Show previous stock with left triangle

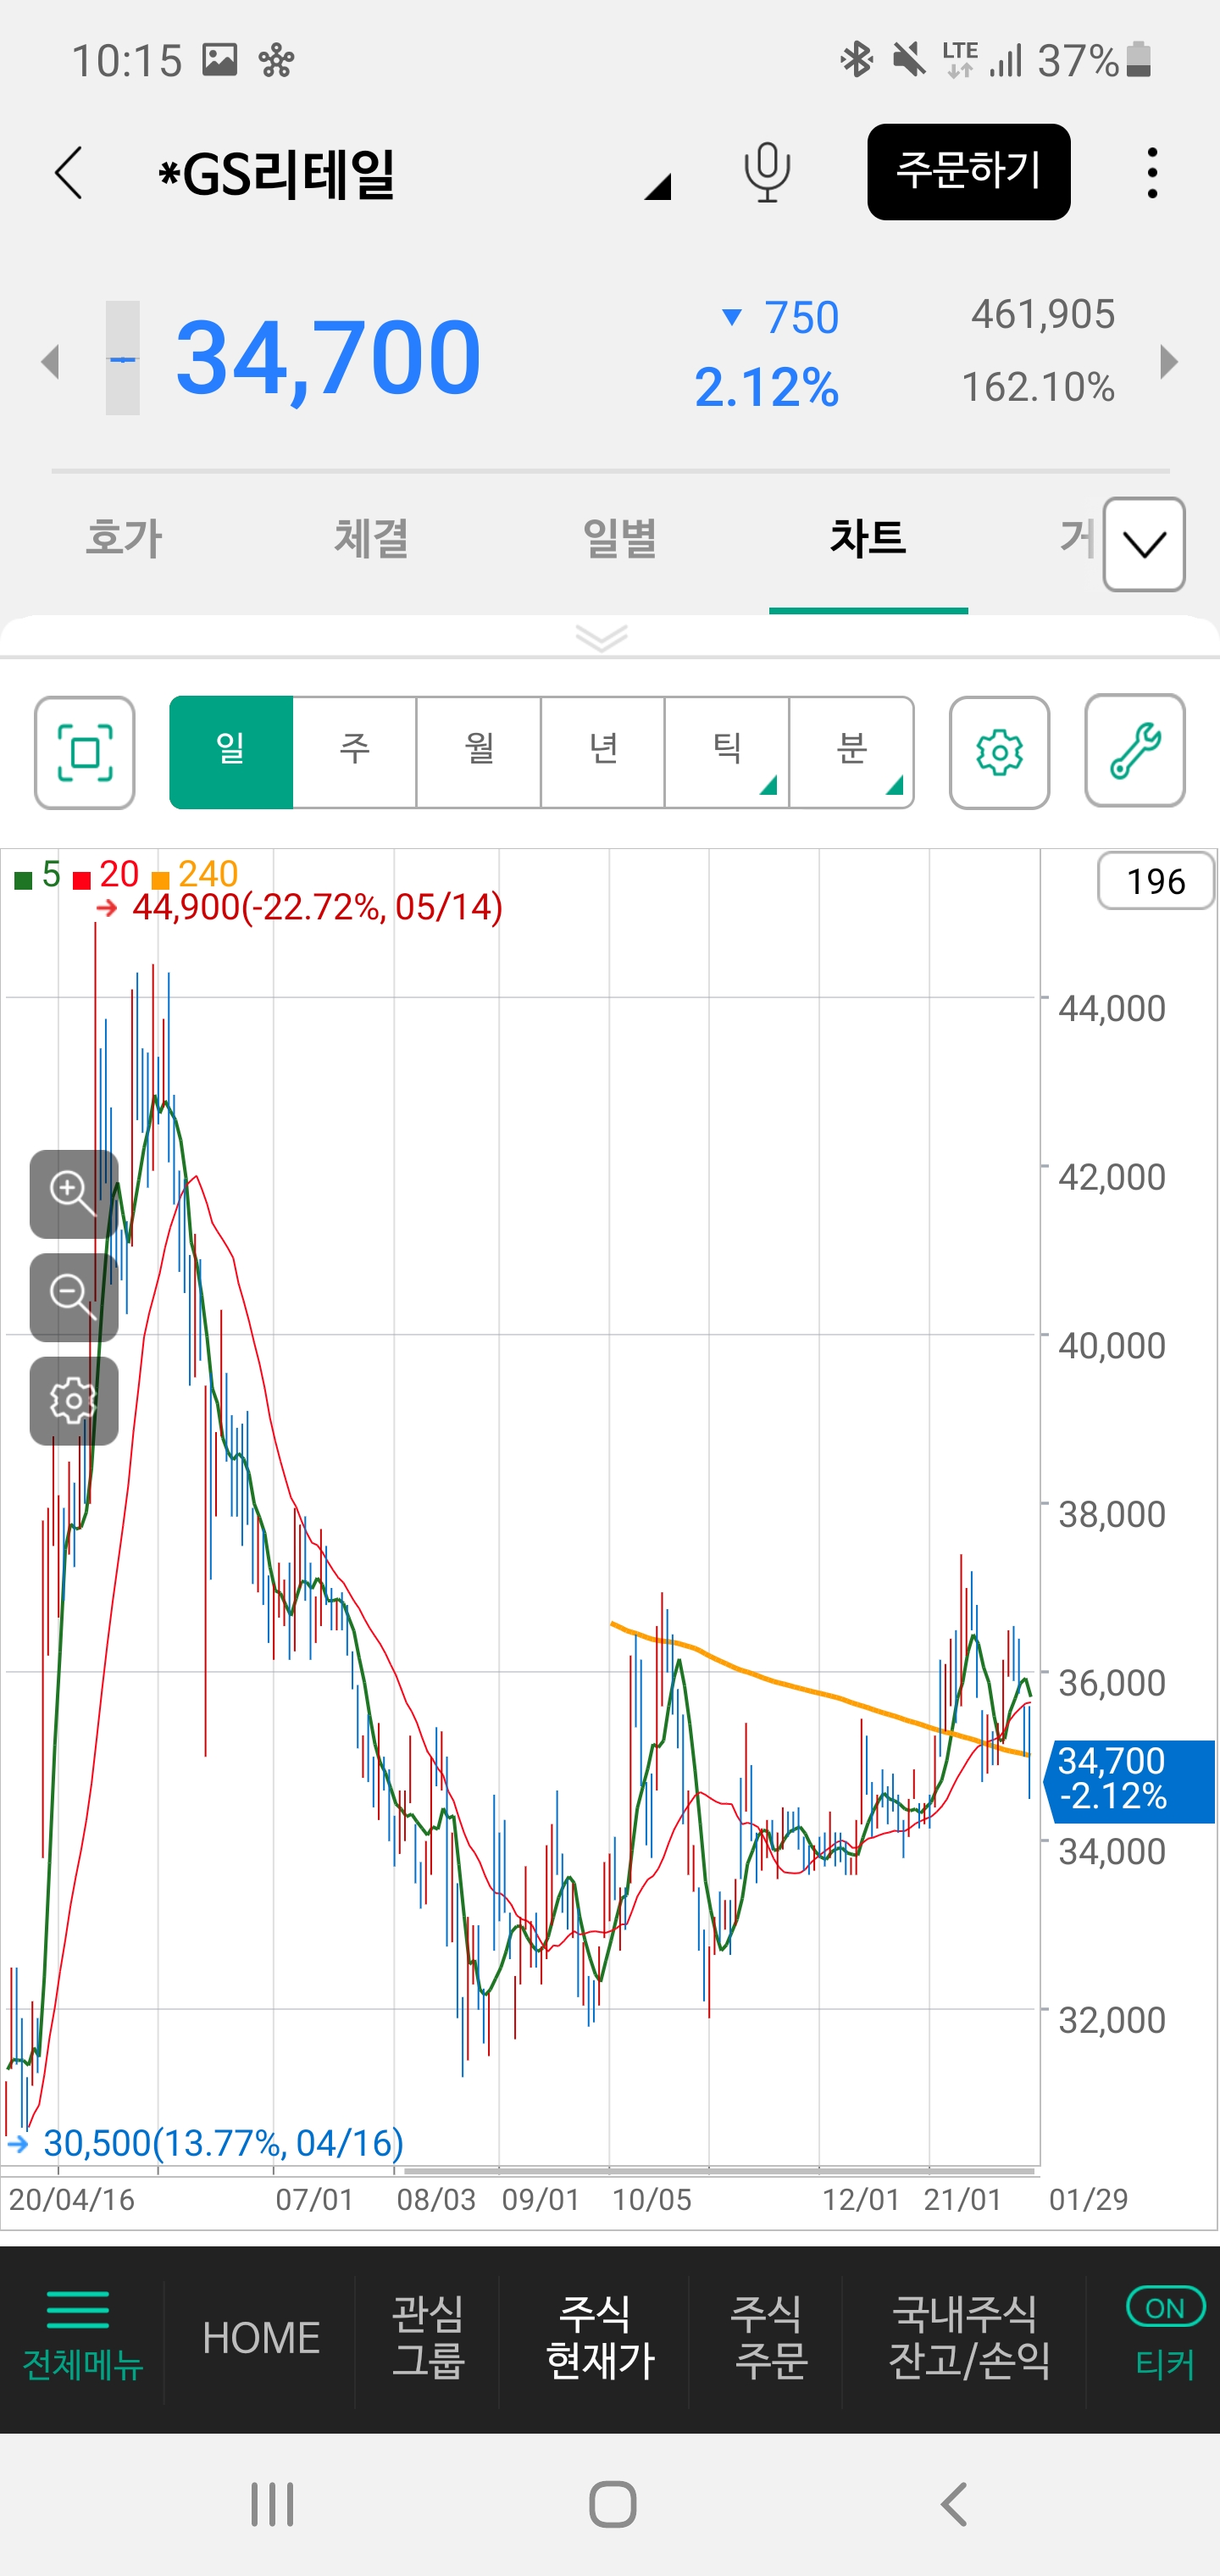[x=50, y=361]
